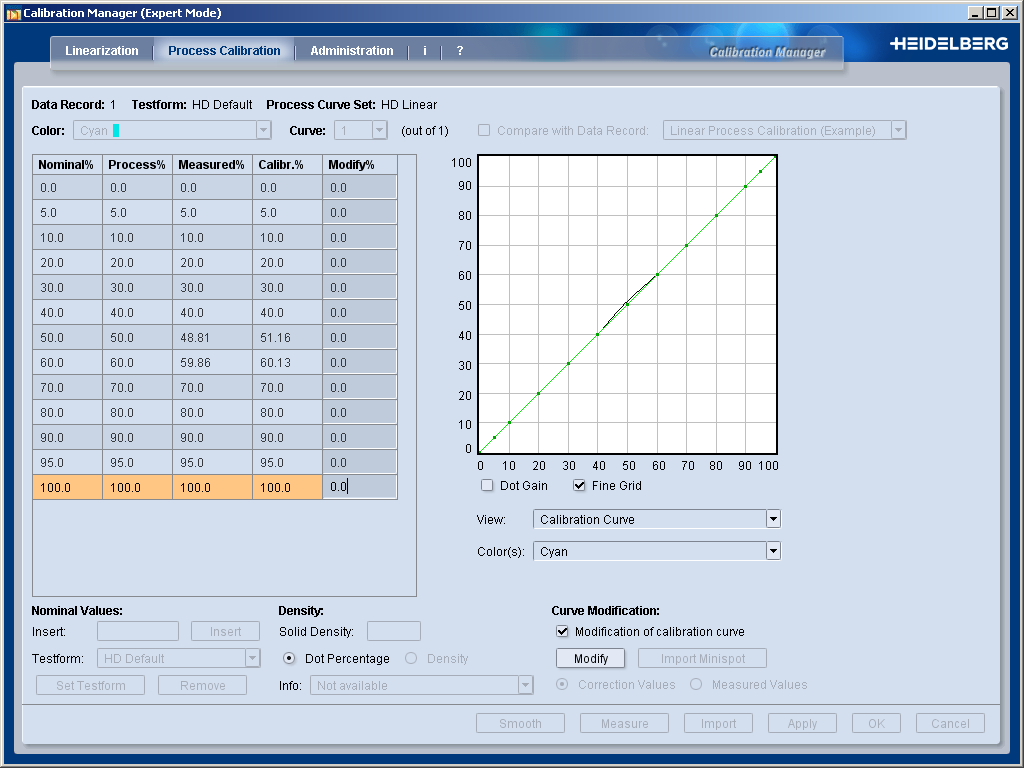
Task: Close the Calibration Manager window
Action: [1008, 13]
